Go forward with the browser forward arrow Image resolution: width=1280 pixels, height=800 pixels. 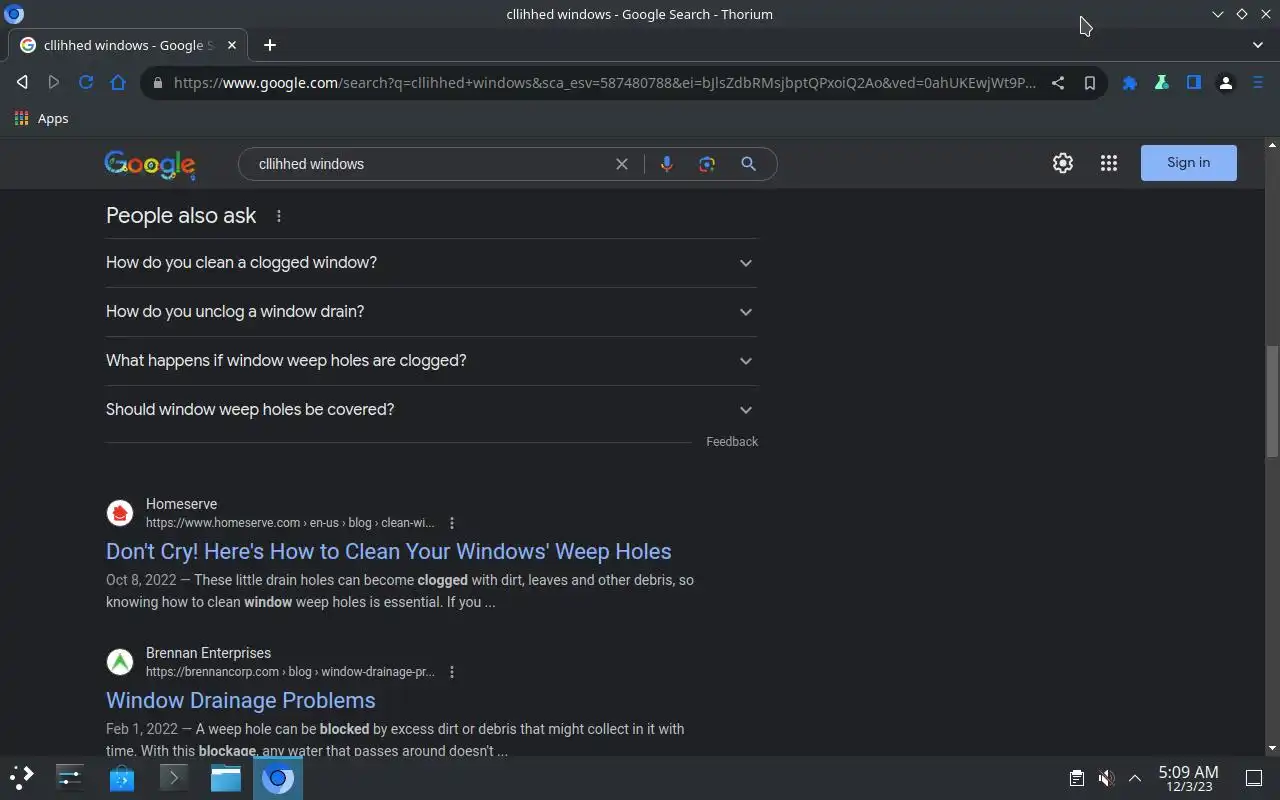(x=54, y=82)
